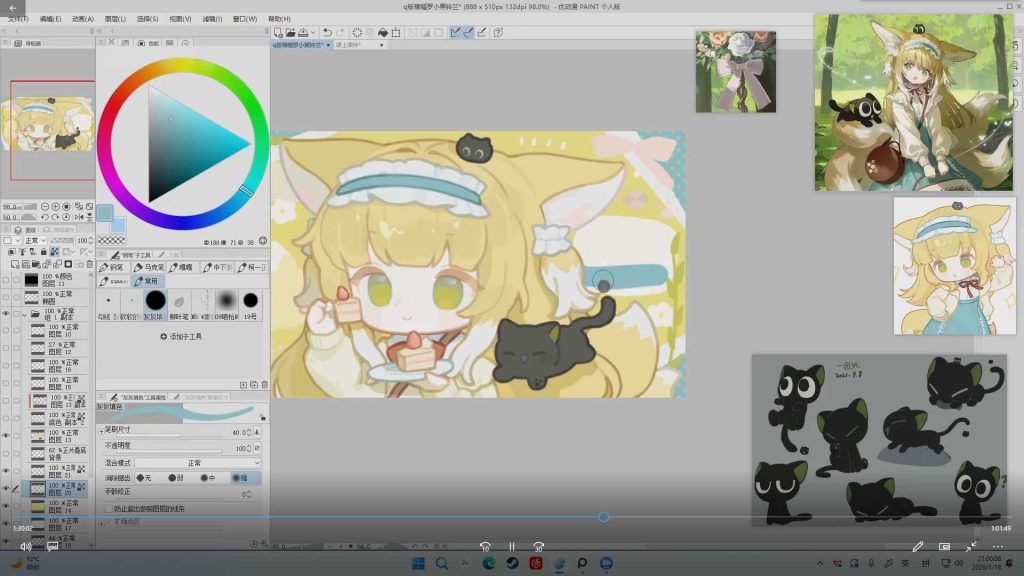The image size is (1024, 576).
Task: Open the 混合模式 dropdown in tool property
Action: pyautogui.click(x=198, y=462)
